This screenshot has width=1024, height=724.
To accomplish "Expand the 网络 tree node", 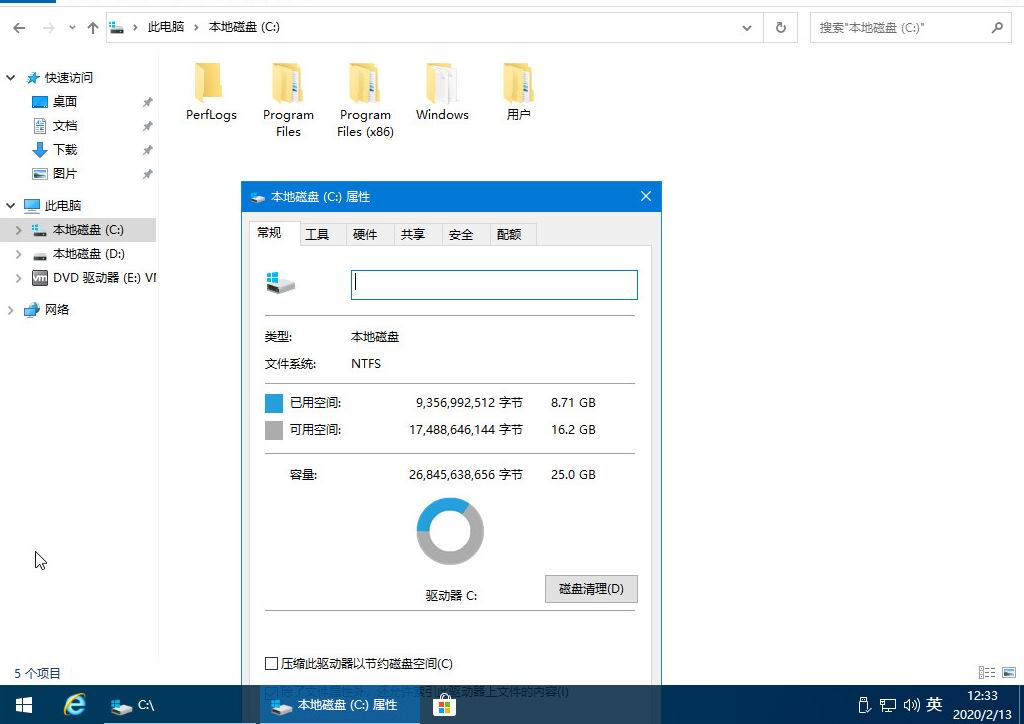I will [x=10, y=310].
